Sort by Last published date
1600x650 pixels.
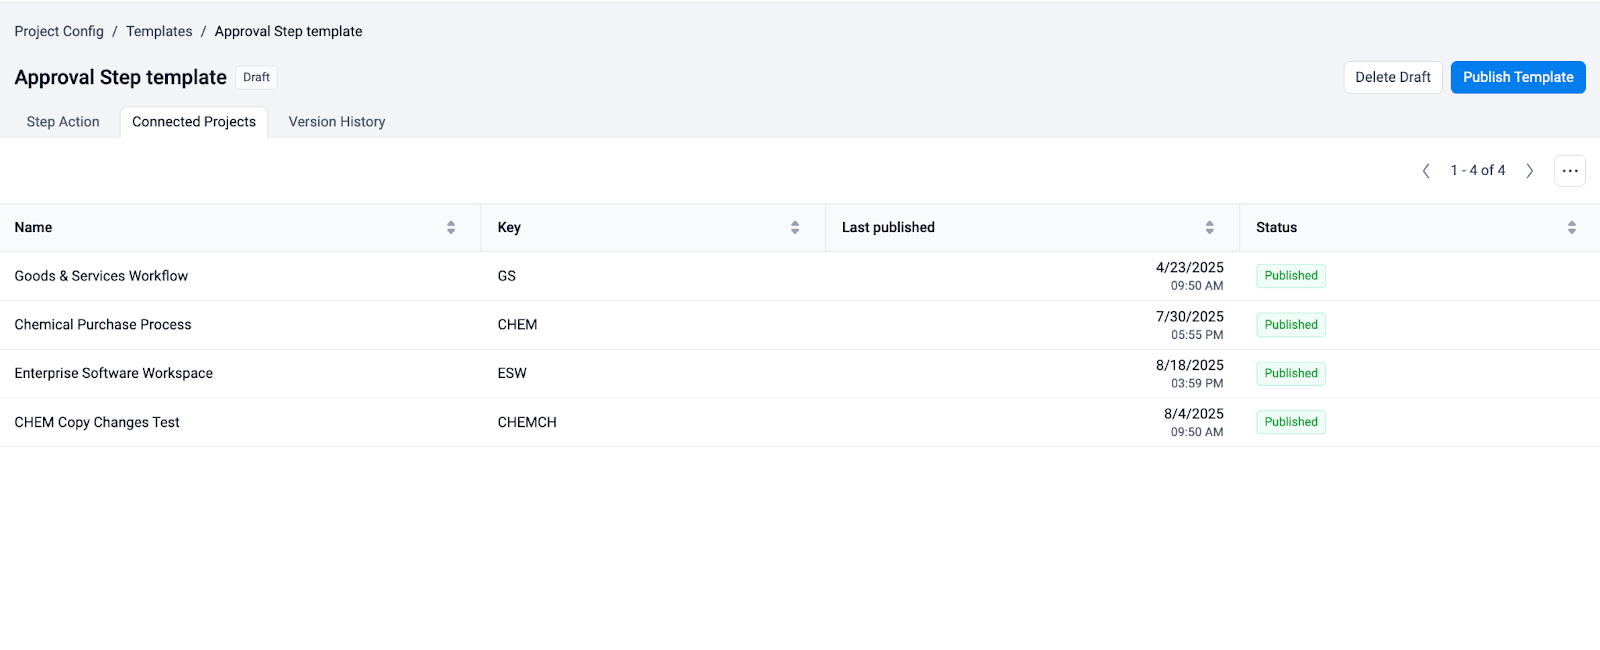click(1209, 228)
